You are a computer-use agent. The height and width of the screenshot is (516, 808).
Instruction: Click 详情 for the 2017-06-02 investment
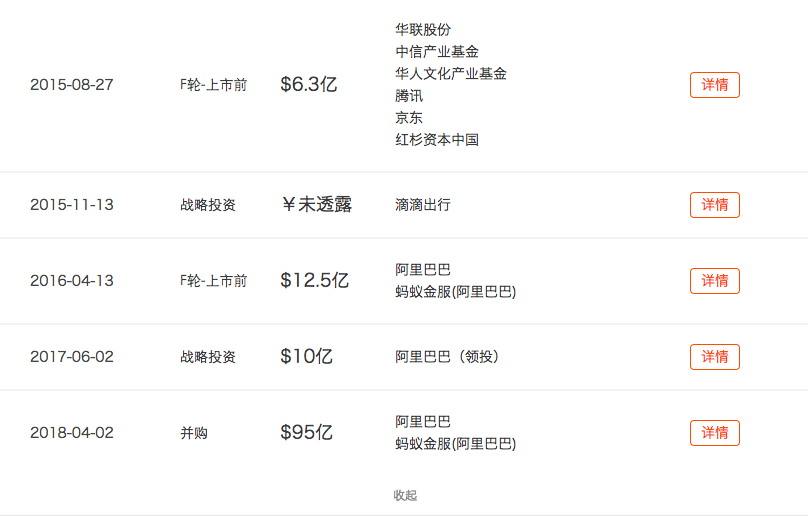pos(714,357)
